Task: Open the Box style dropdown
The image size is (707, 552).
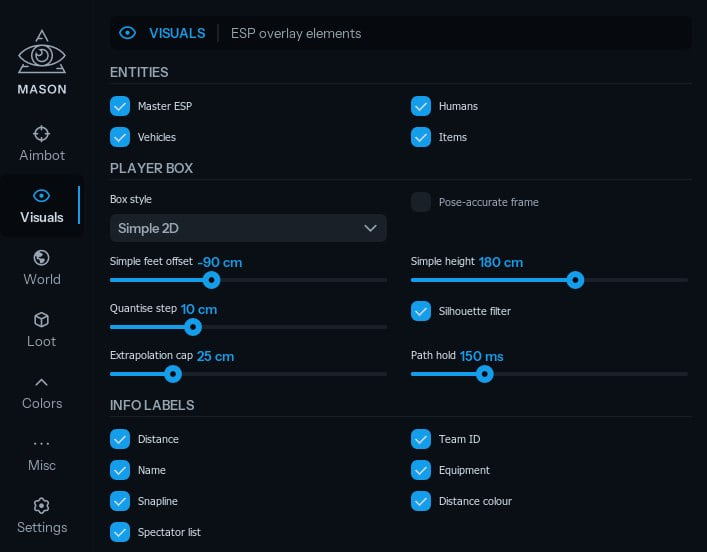Action: click(x=248, y=228)
